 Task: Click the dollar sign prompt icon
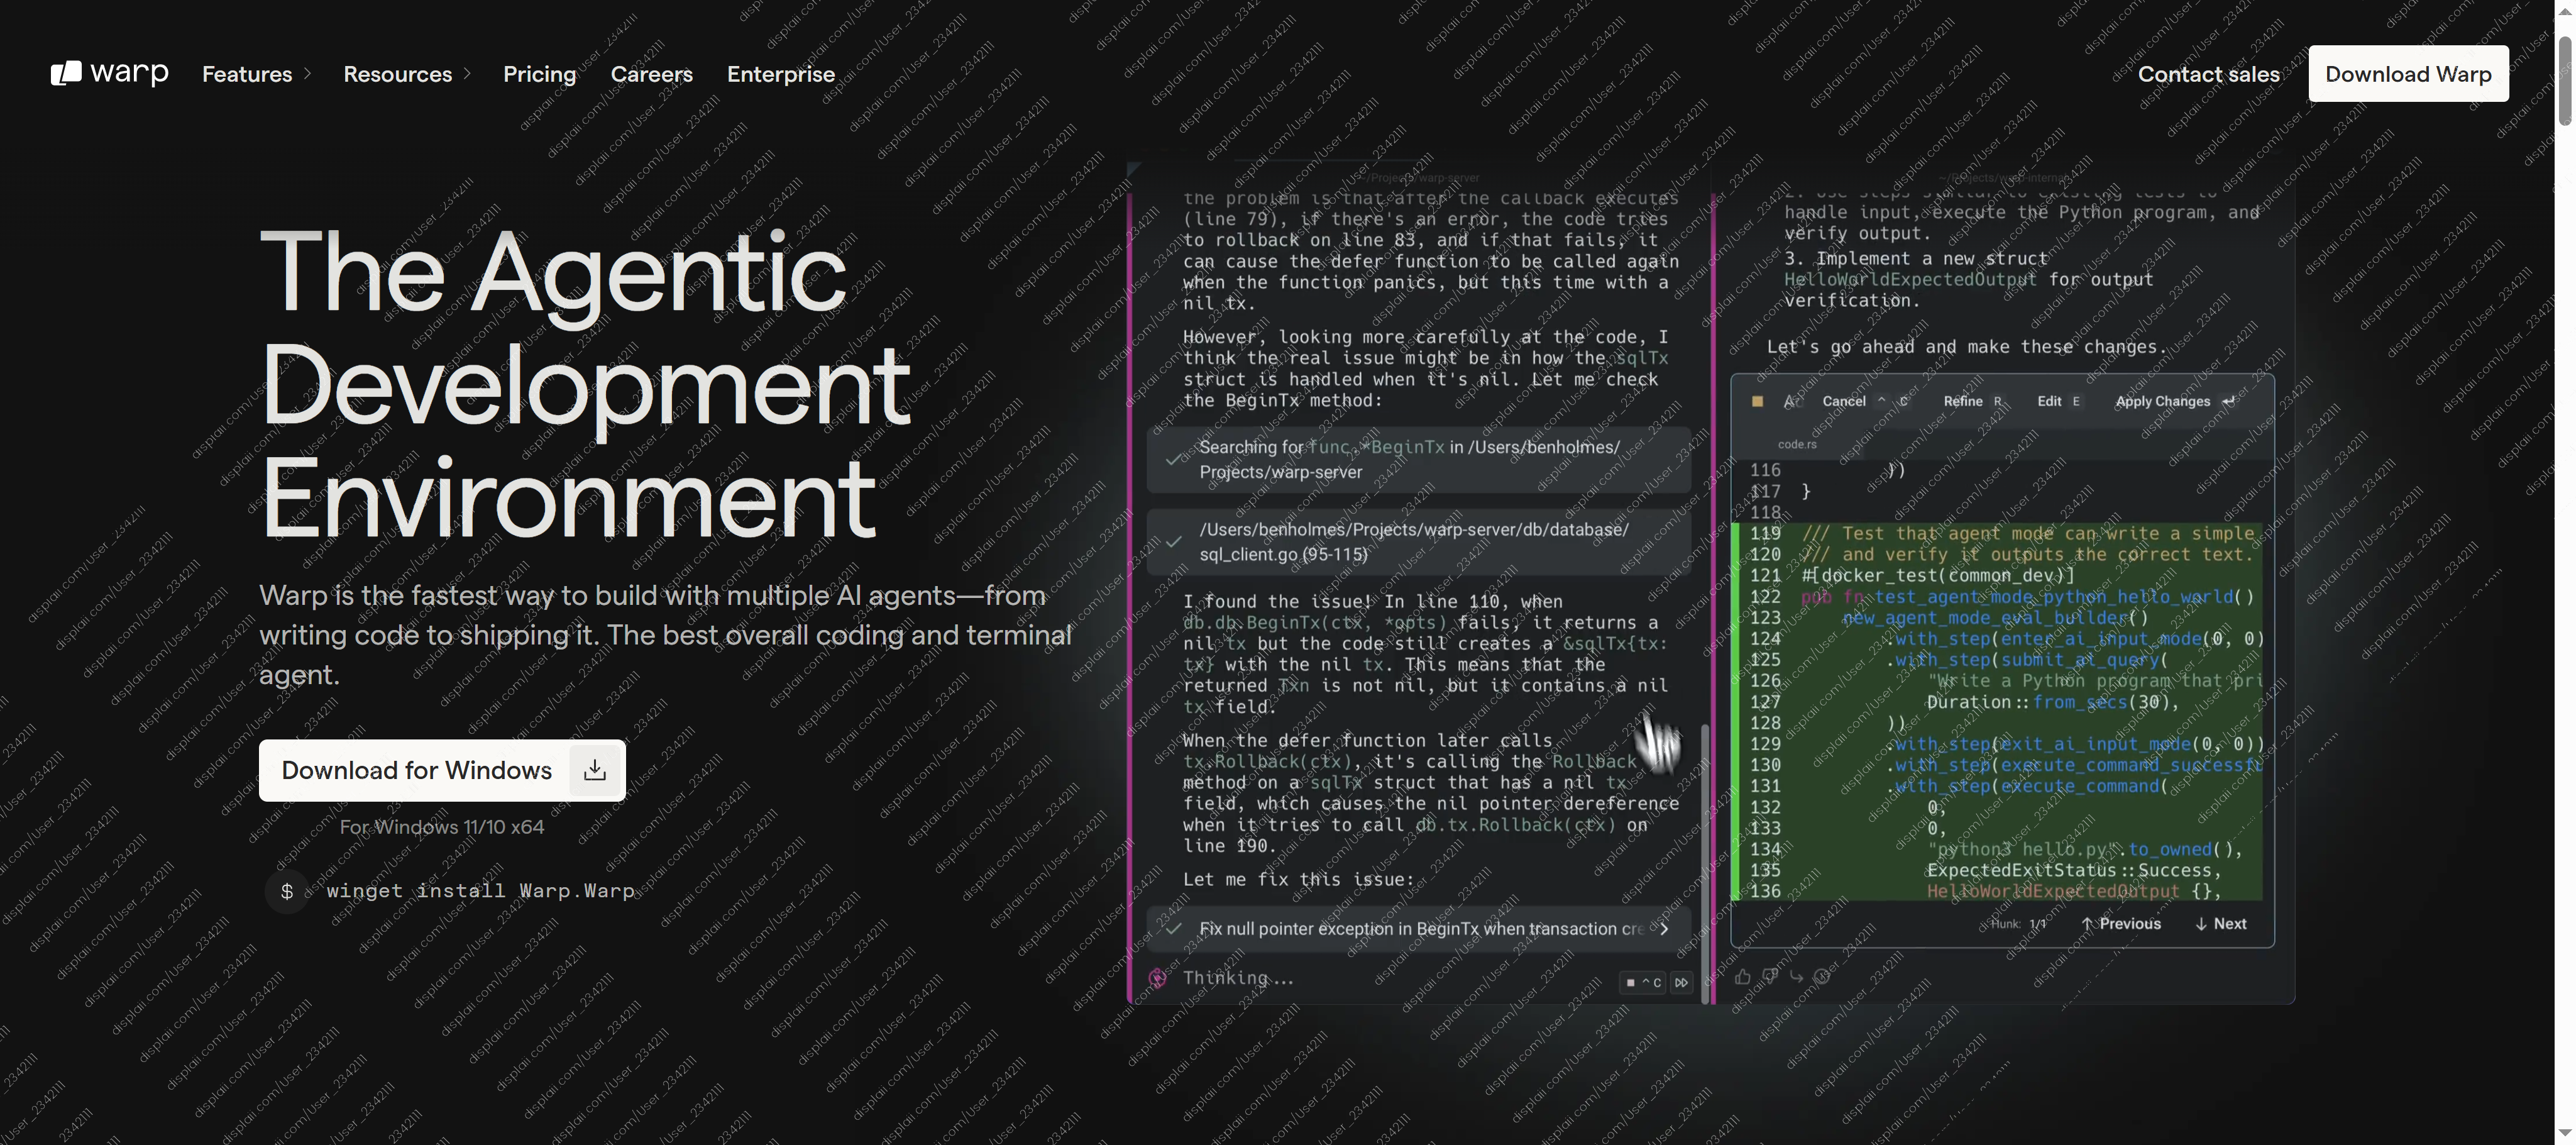click(287, 891)
